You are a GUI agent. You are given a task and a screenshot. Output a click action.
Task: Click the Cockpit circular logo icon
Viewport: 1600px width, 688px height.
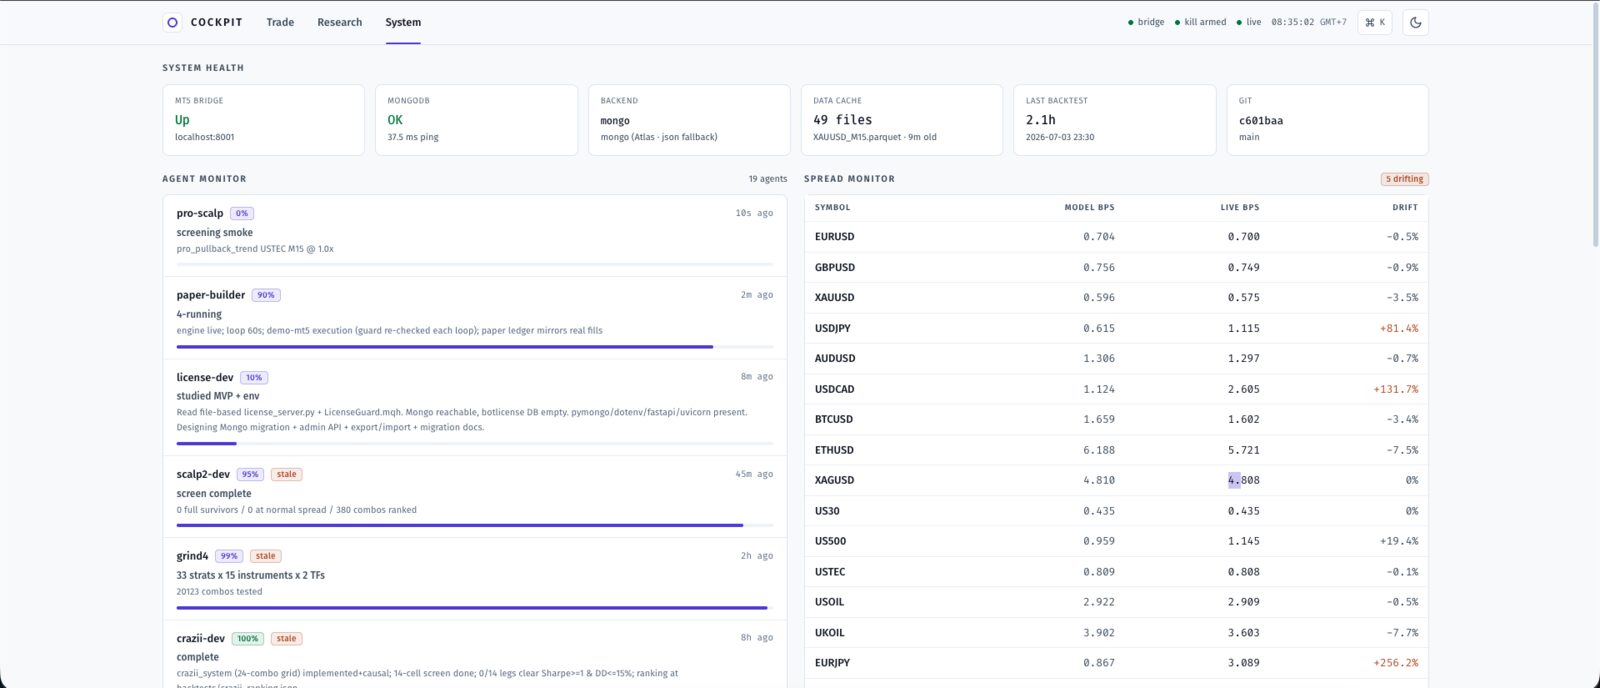click(x=172, y=22)
